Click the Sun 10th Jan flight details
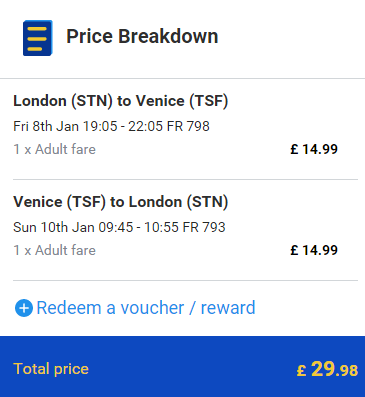Image resolution: width=365 pixels, height=397 pixels. click(x=119, y=227)
